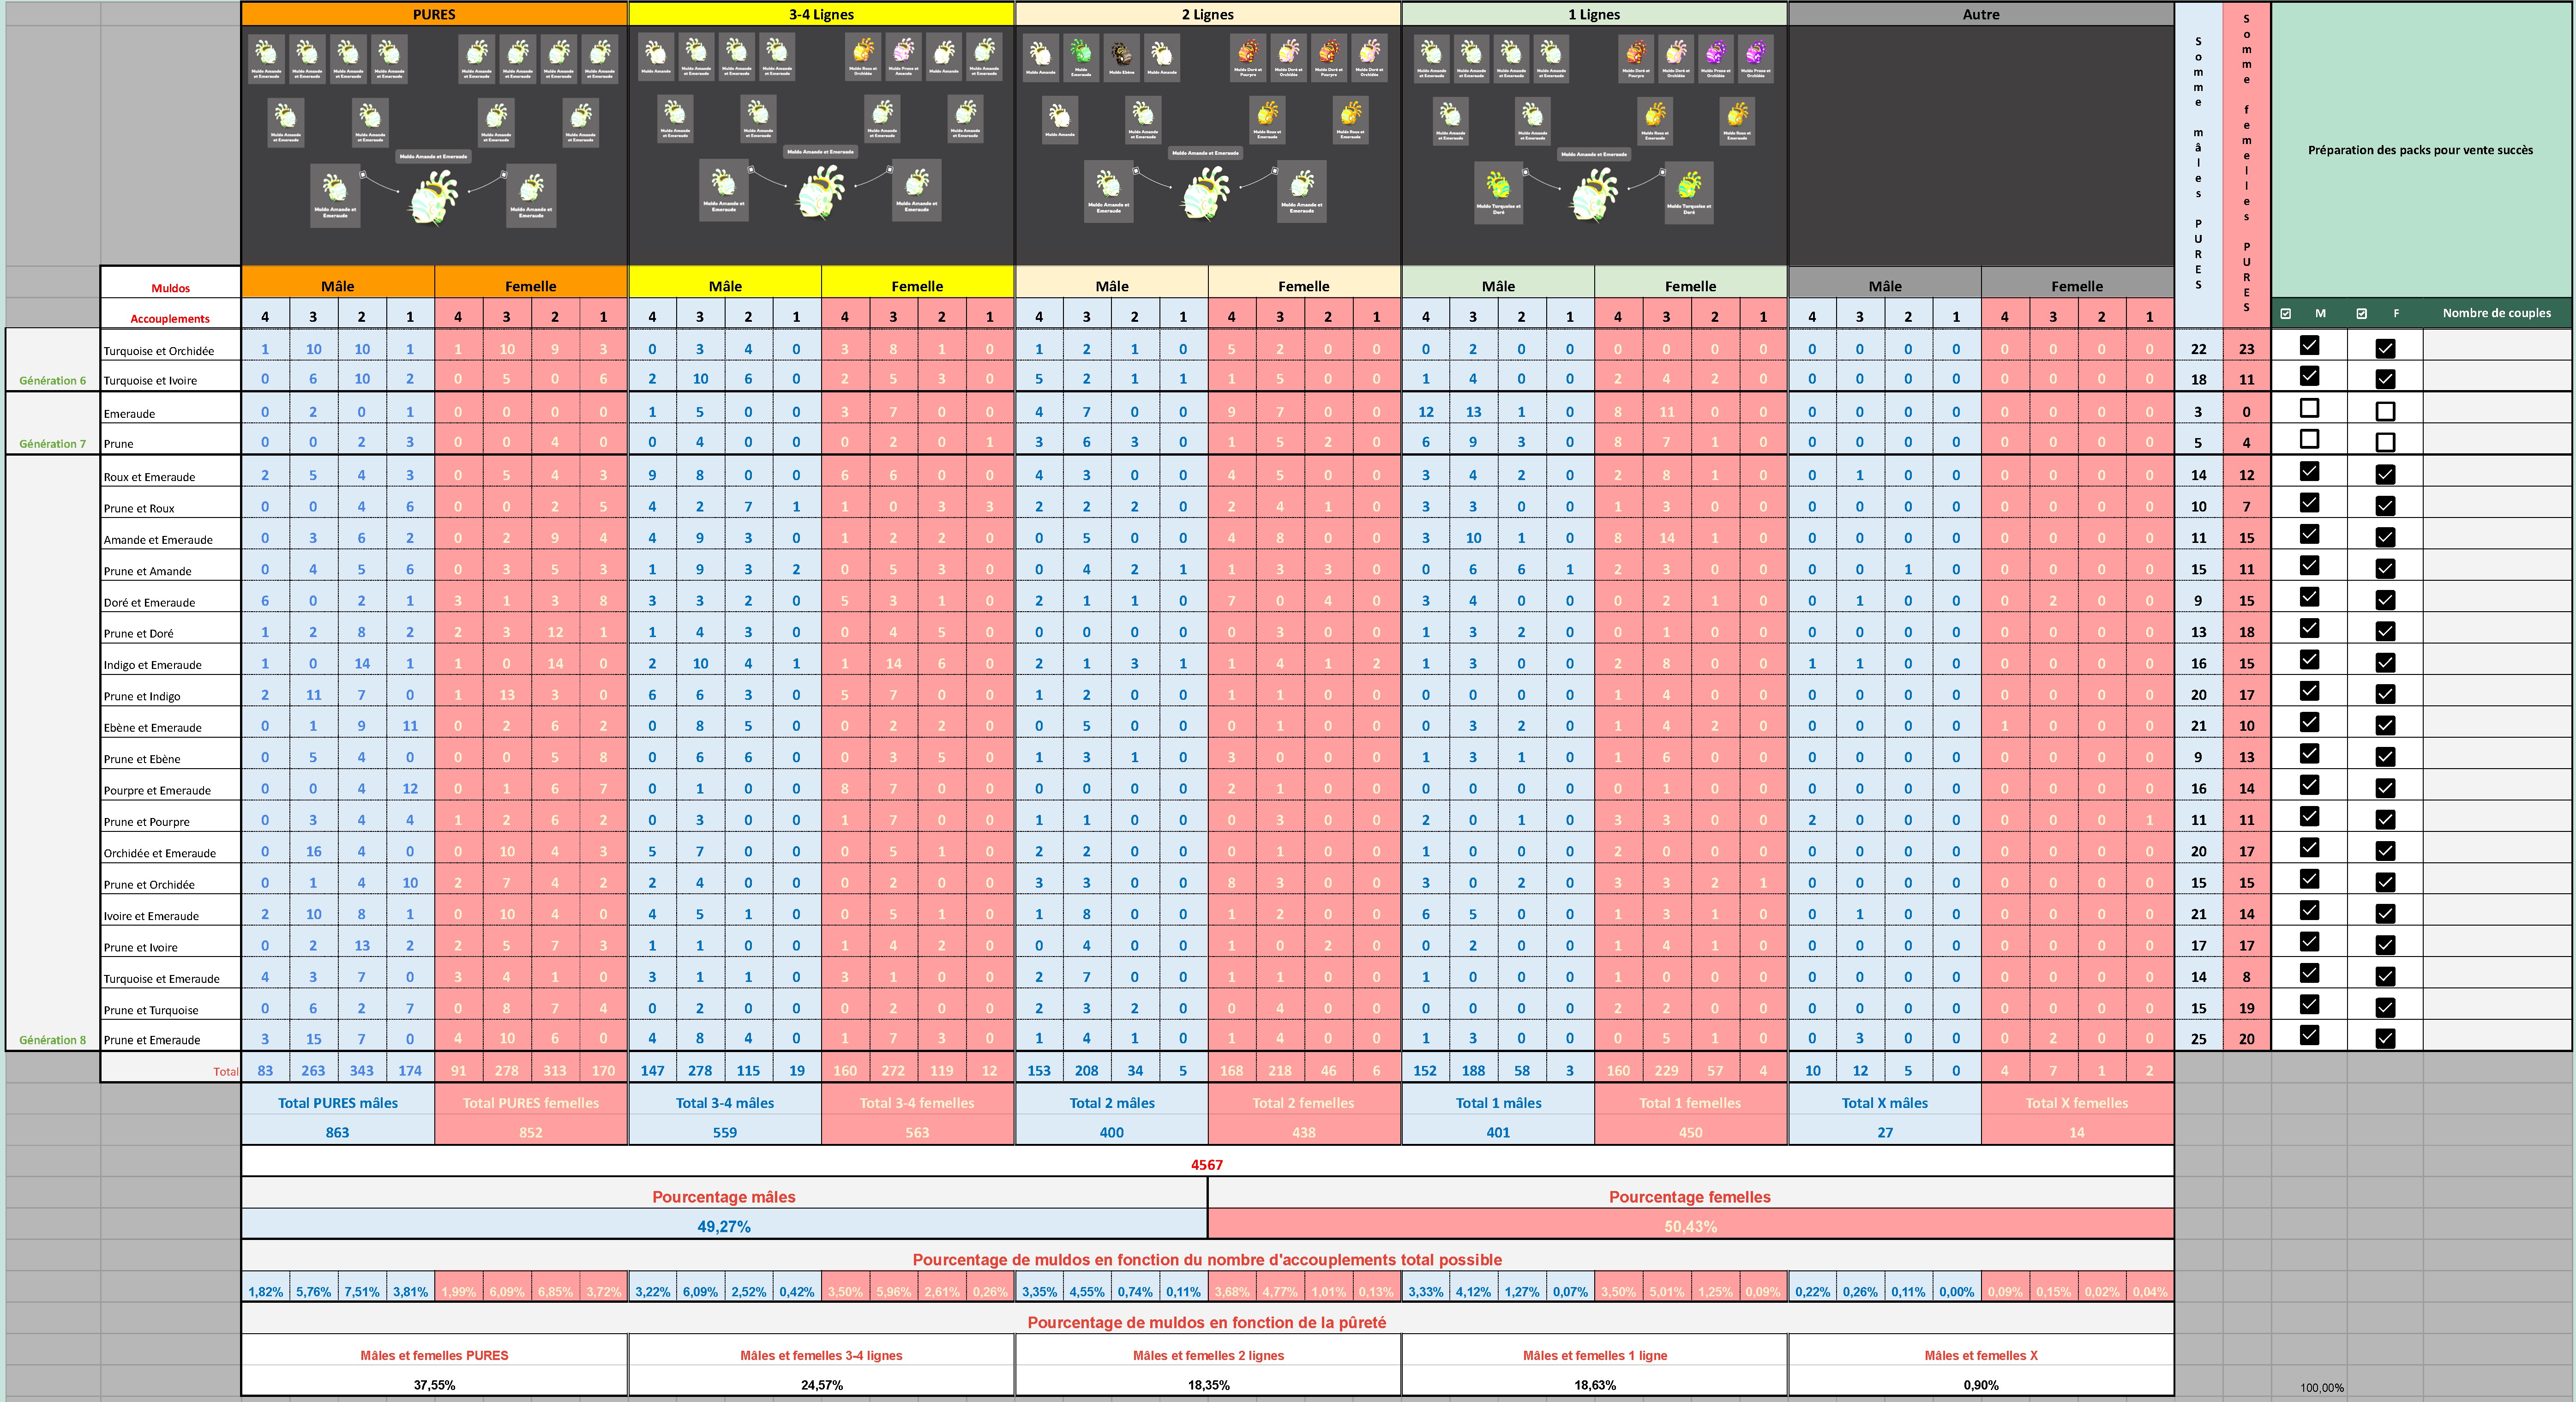Uncheck F for Prune et Turquoise row
Viewport: 2576px width, 1402px height.
[x=2385, y=1008]
